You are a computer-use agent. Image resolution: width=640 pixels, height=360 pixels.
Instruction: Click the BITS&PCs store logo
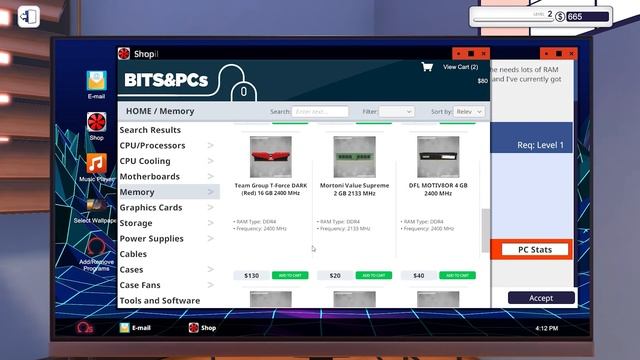pyautogui.click(x=166, y=80)
